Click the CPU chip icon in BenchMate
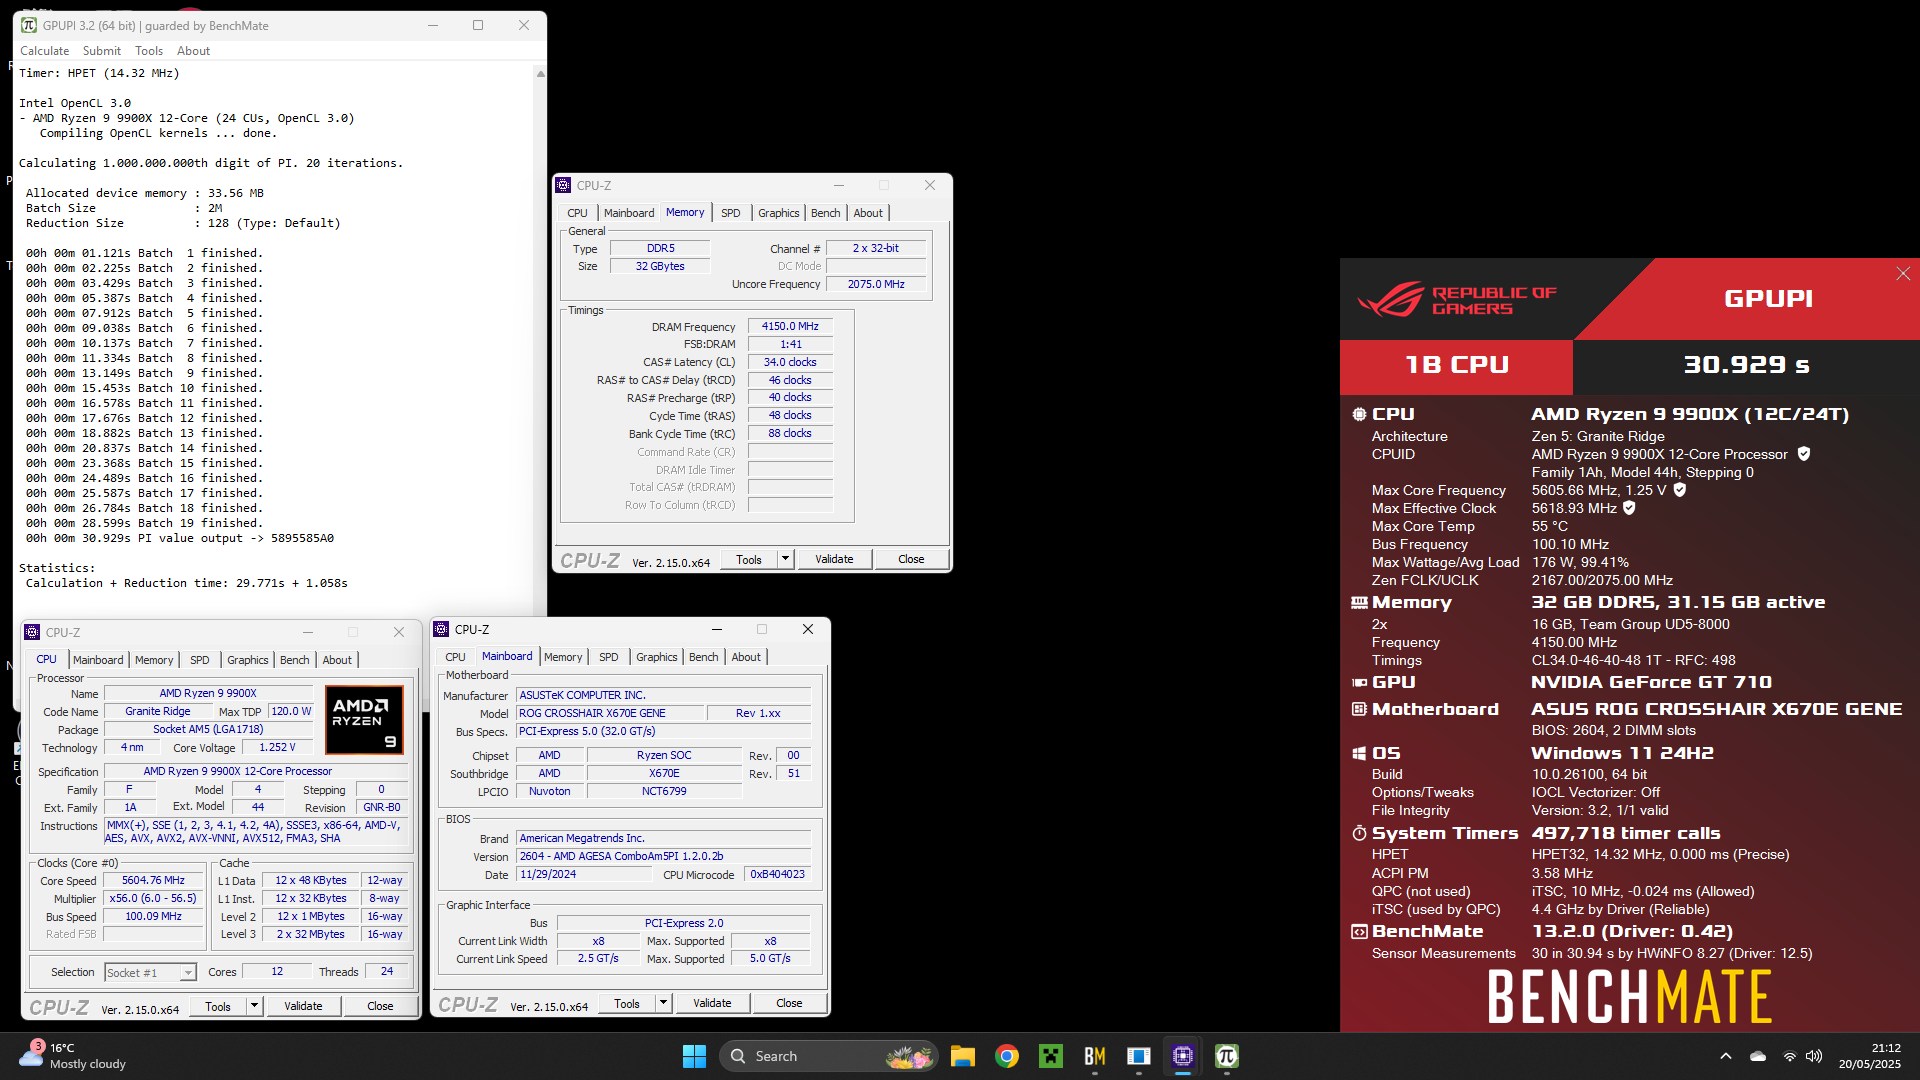Screen dimensions: 1920x1080 pyautogui.click(x=1359, y=414)
